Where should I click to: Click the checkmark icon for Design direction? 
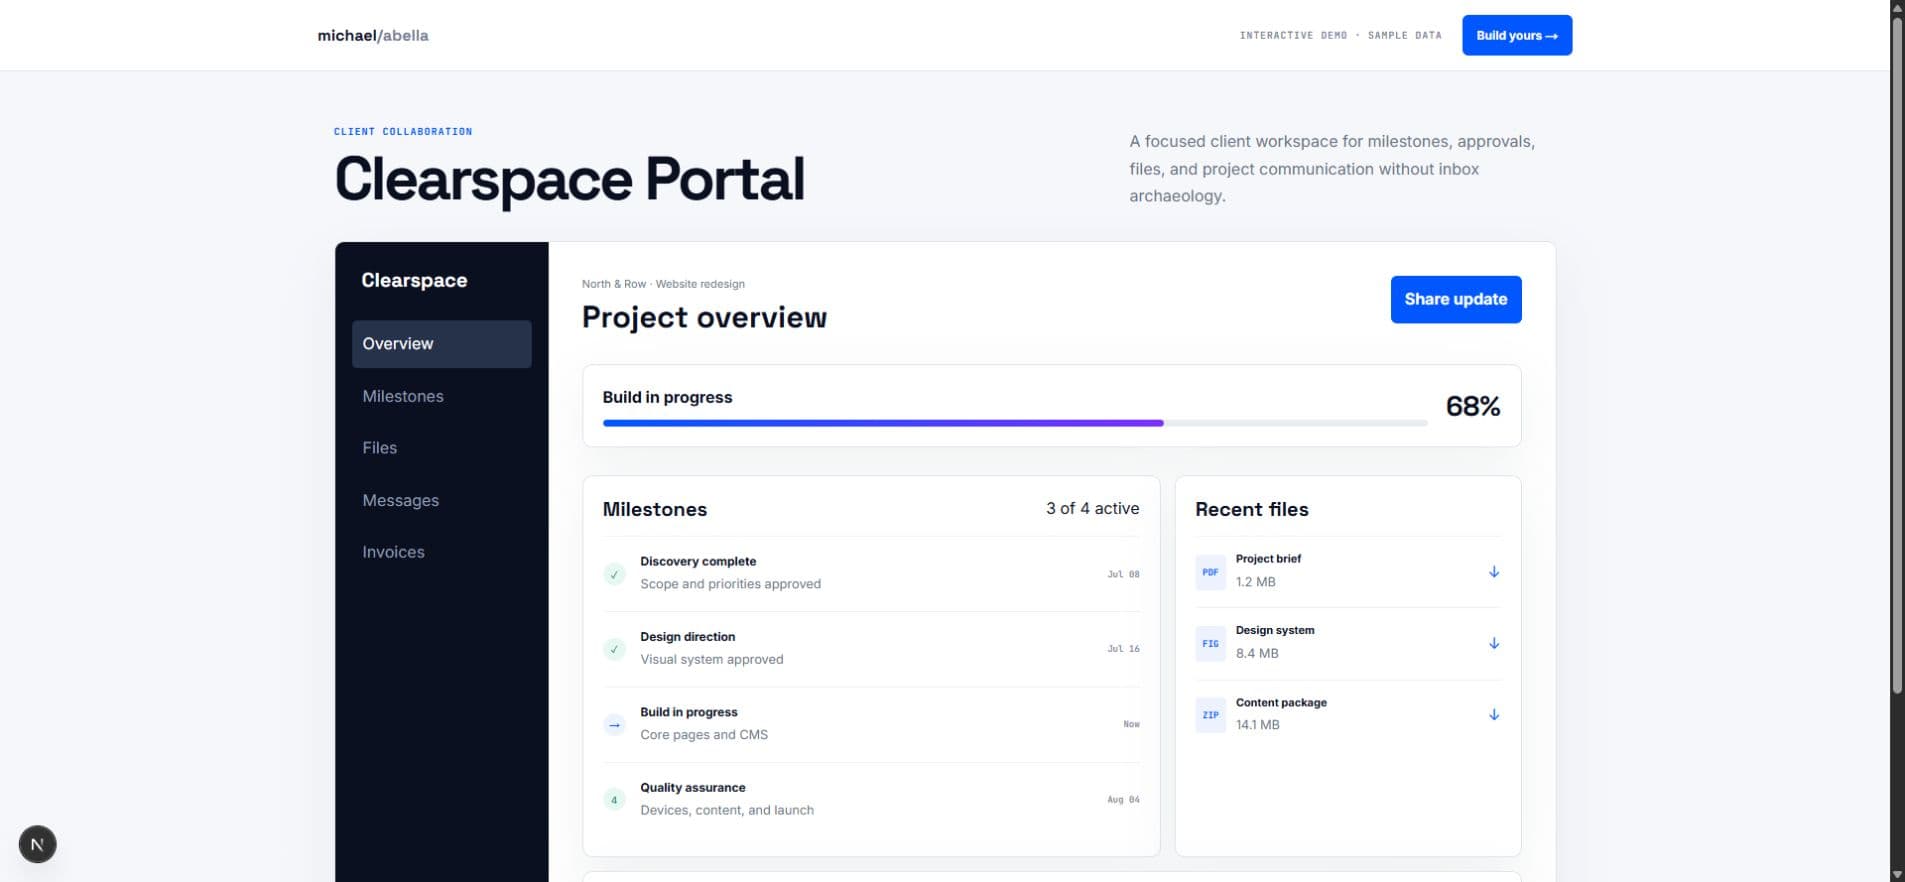tap(614, 649)
